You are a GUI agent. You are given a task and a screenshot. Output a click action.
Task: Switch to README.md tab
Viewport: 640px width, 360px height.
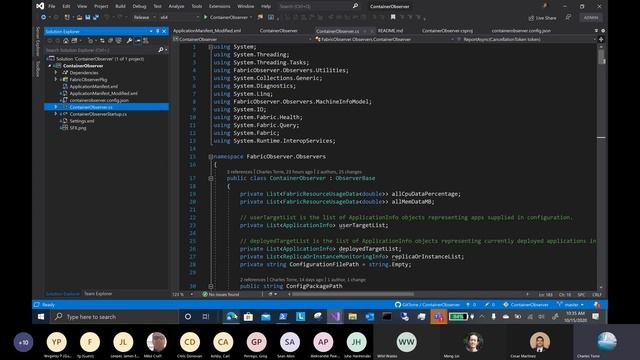pyautogui.click(x=390, y=31)
